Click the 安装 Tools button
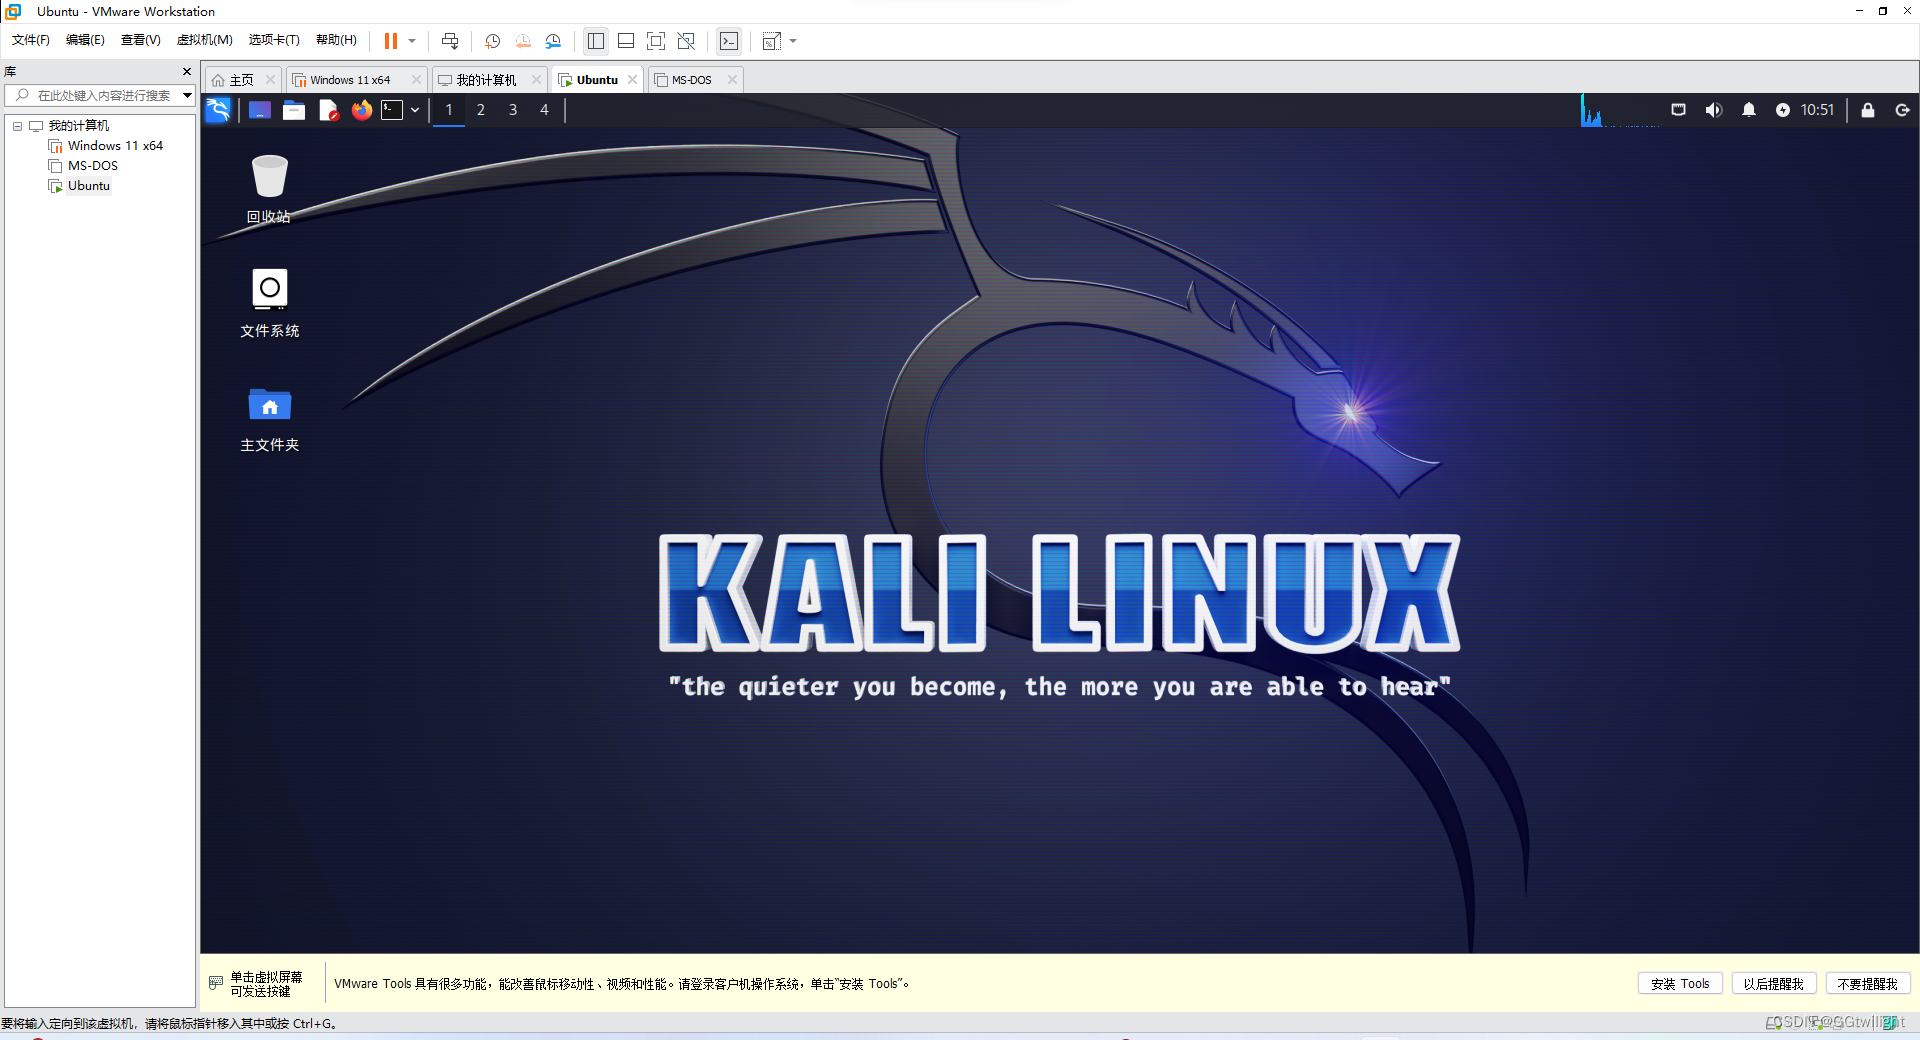Image resolution: width=1920 pixels, height=1040 pixels. pos(1680,984)
